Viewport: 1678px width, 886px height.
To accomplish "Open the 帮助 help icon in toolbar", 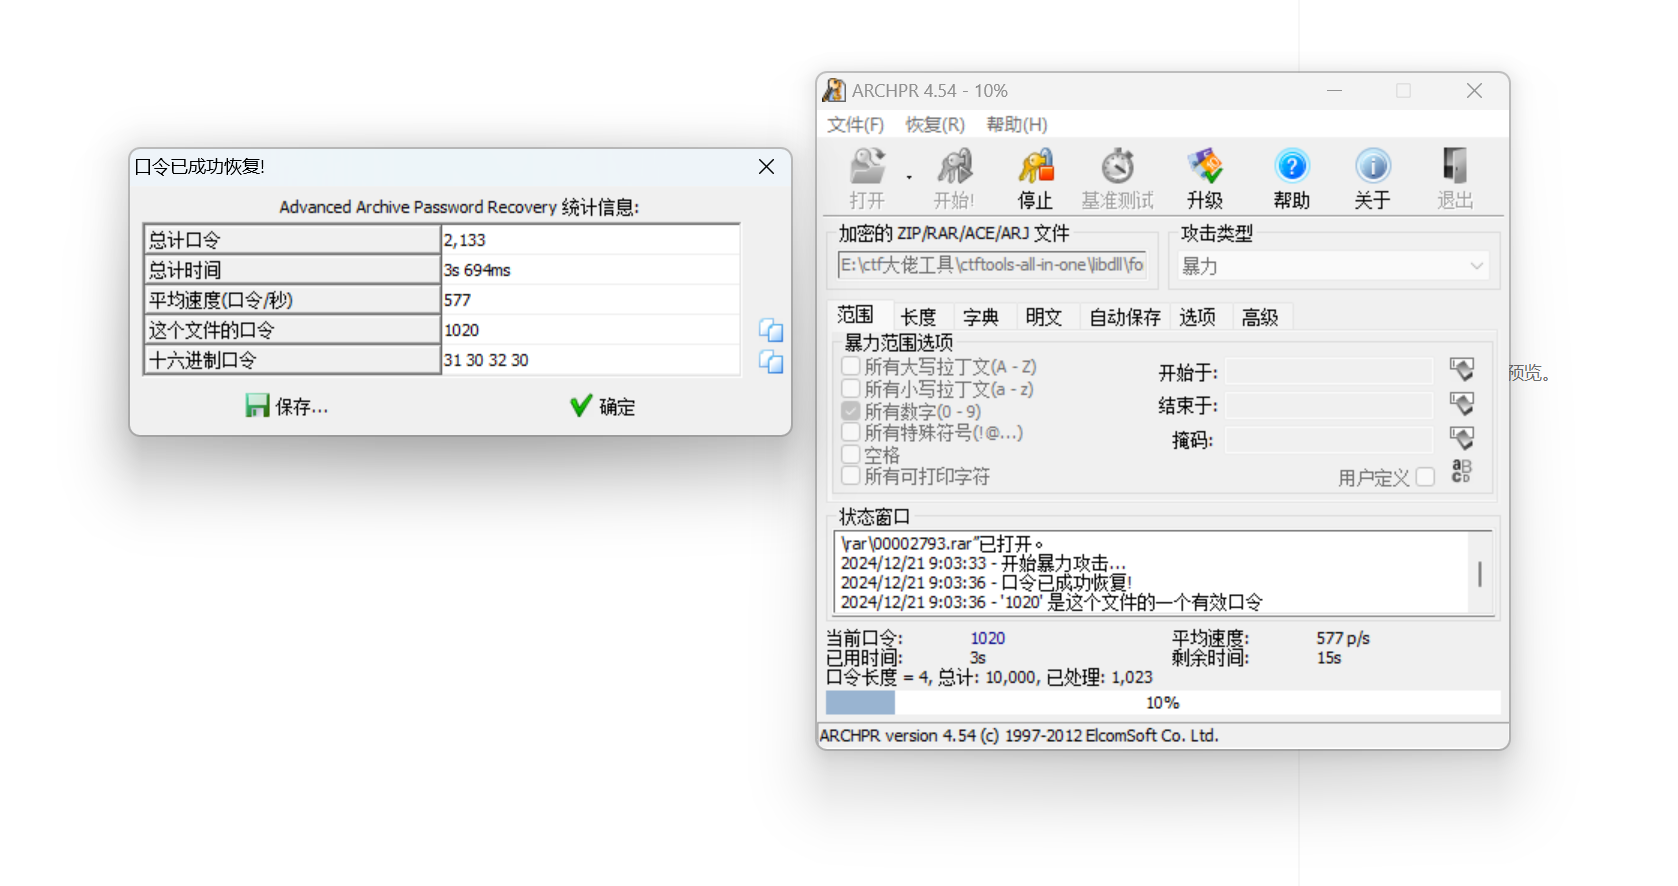I will [1291, 178].
